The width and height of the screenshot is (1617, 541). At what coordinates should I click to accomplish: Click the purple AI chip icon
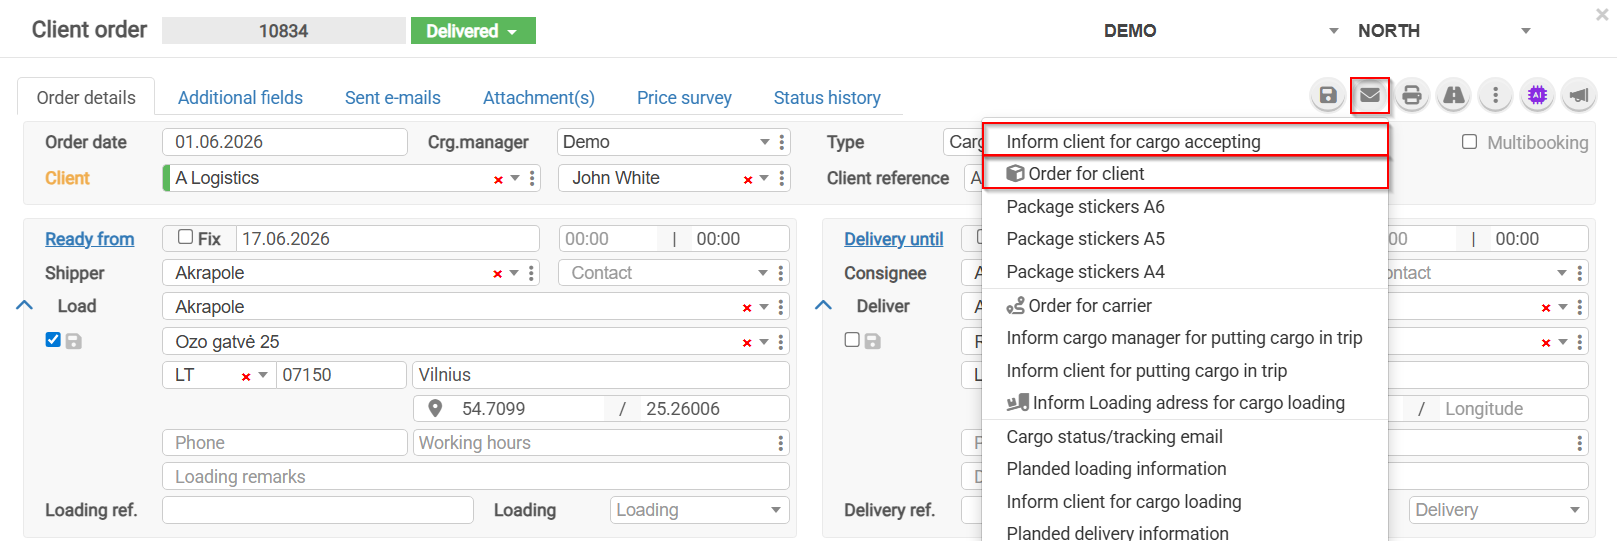(1537, 95)
